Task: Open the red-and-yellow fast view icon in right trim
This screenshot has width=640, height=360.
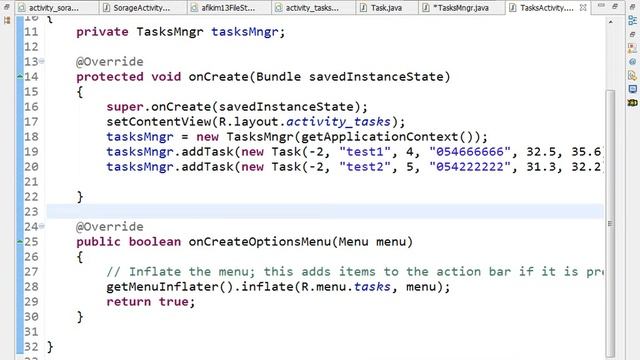Action: [x=632, y=48]
